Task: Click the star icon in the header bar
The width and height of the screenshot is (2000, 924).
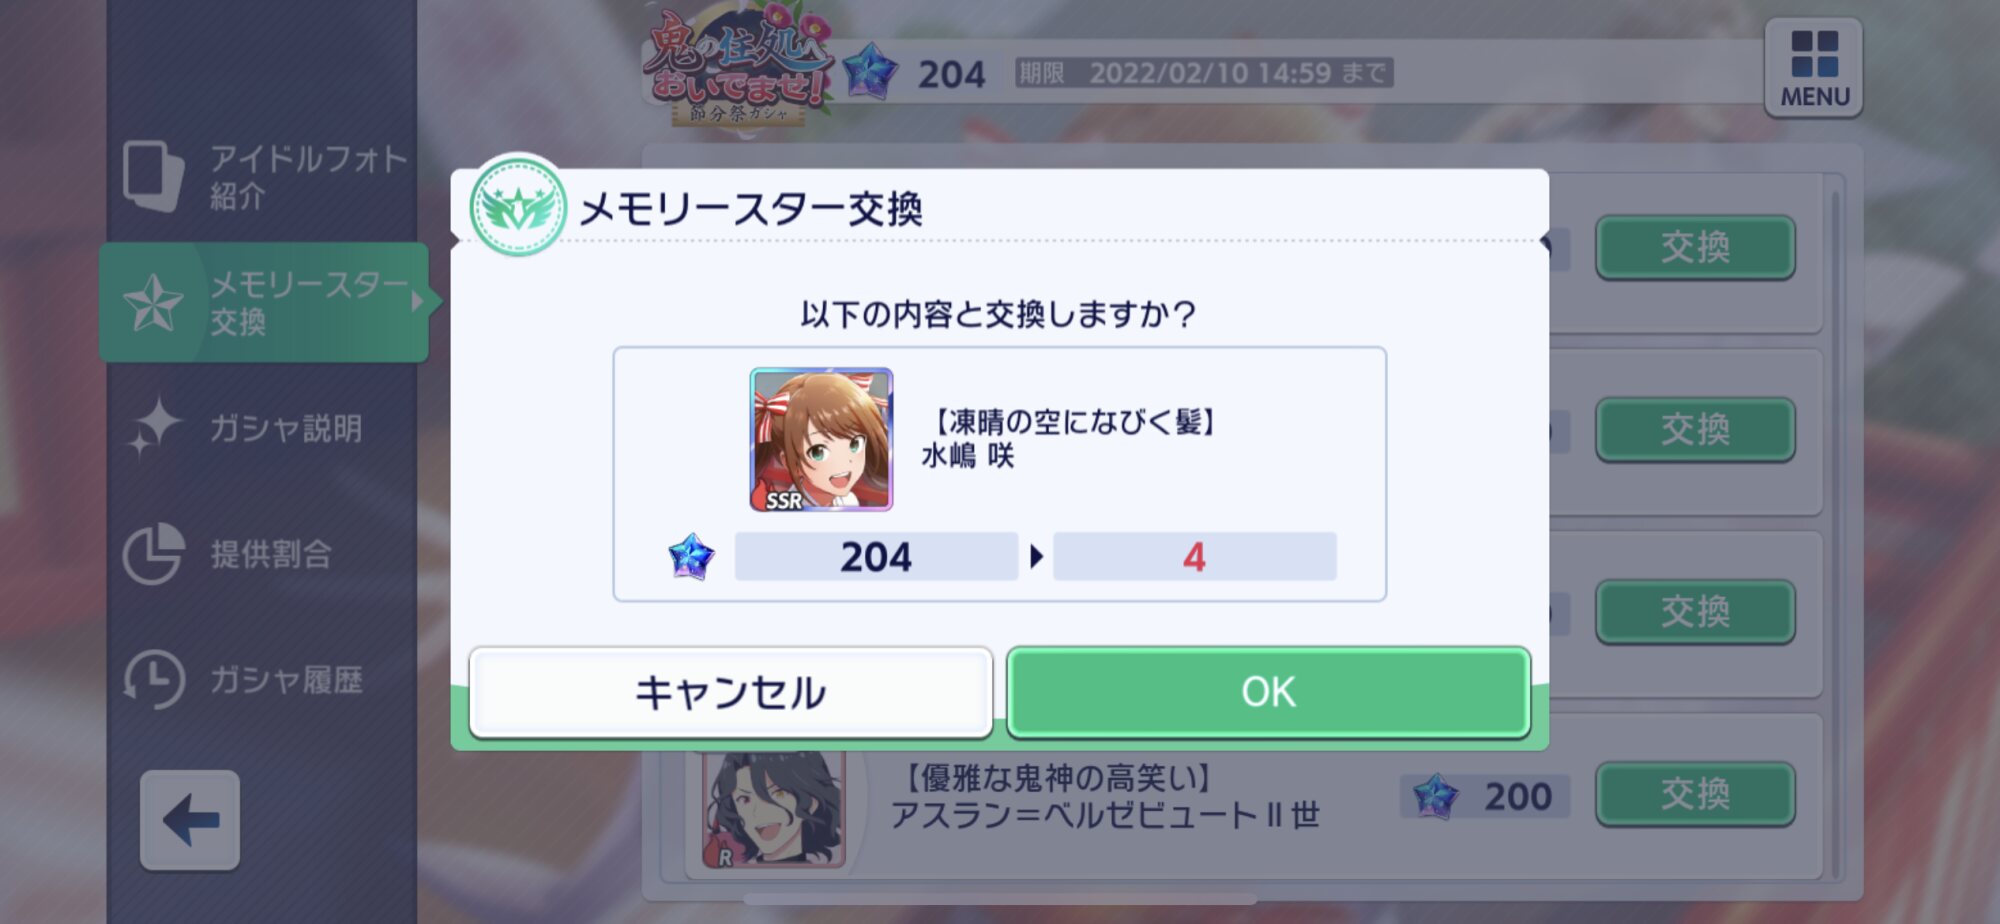Action: (870, 72)
